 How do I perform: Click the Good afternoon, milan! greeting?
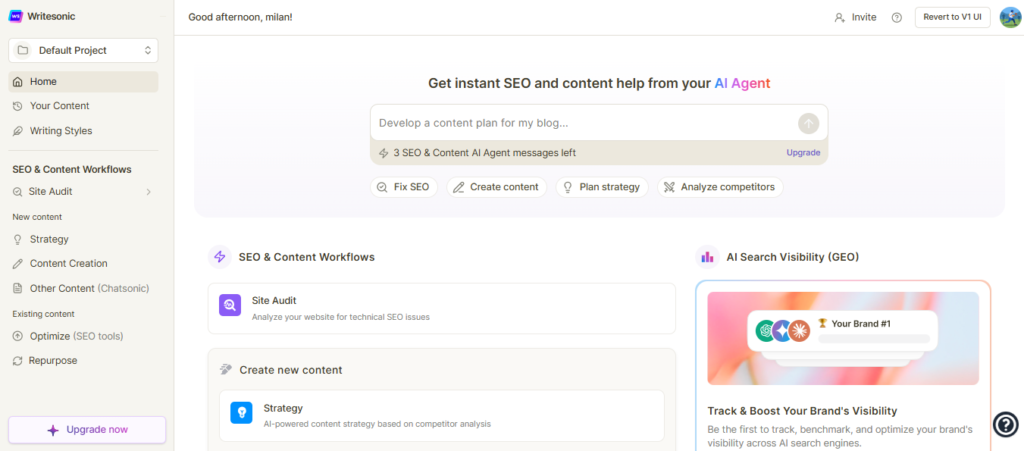click(240, 17)
